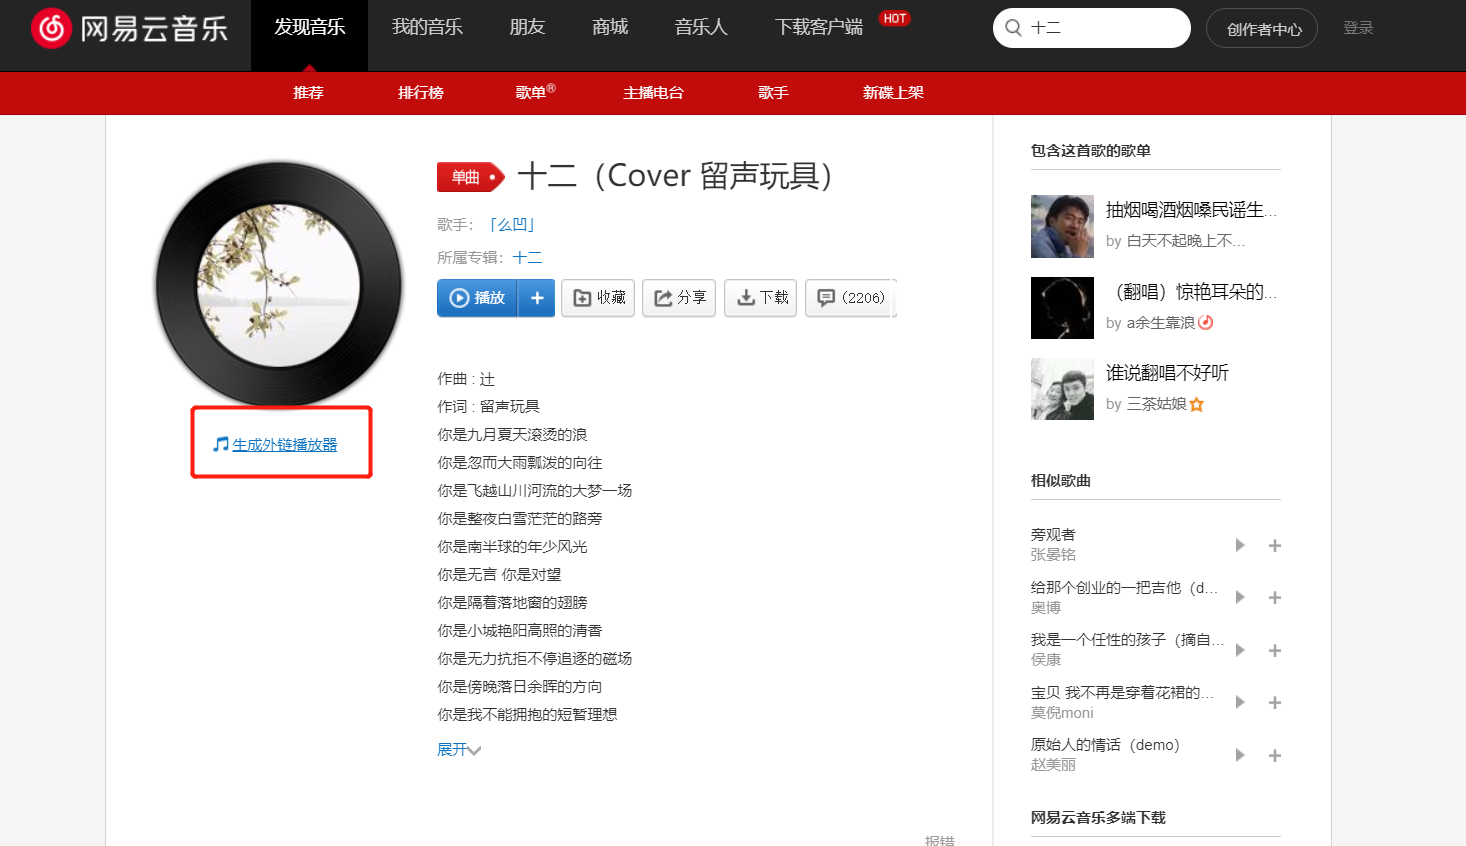Play the similar song 旁观者
Viewport: 1466px width, 846px height.
tap(1239, 544)
